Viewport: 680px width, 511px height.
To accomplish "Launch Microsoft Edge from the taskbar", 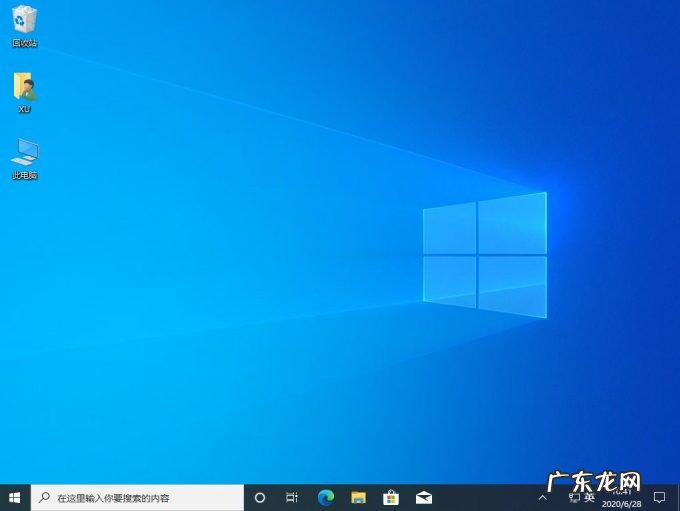I will point(325,497).
